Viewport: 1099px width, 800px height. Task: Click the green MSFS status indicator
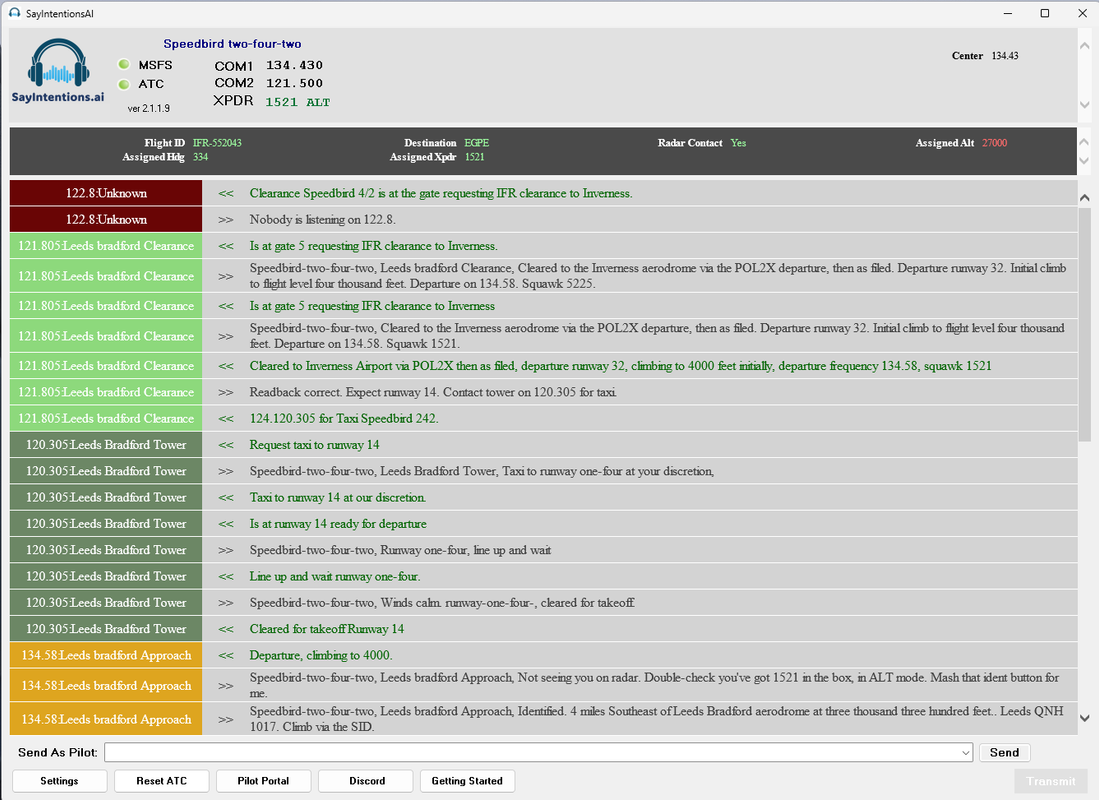coord(124,65)
